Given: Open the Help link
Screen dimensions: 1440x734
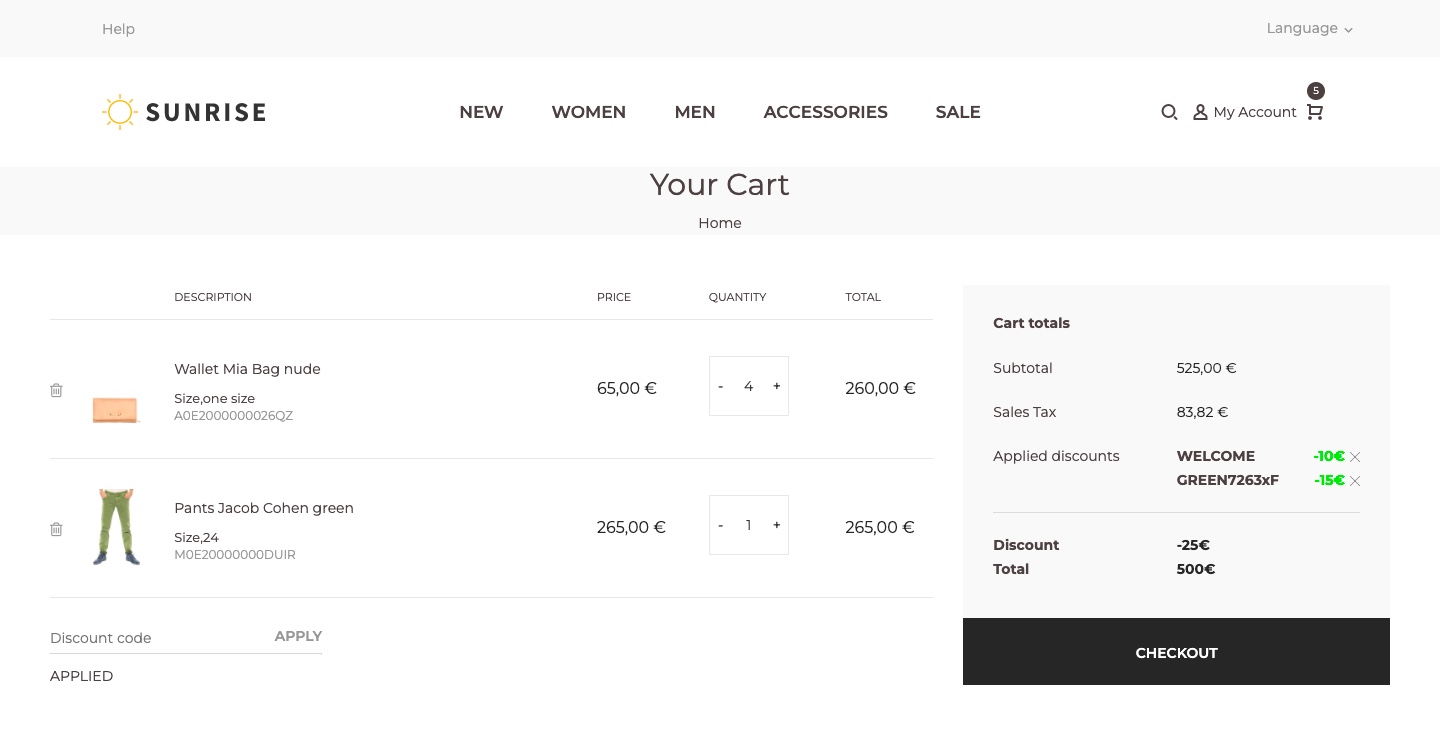Looking at the screenshot, I should (118, 29).
